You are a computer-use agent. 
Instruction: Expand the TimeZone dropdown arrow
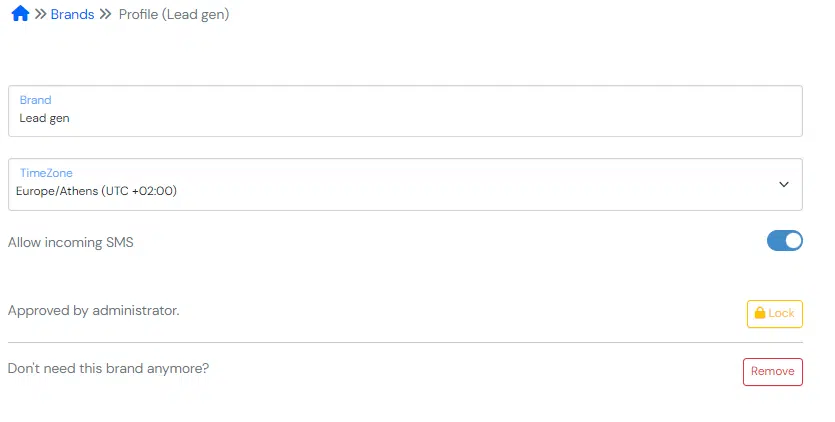point(784,184)
